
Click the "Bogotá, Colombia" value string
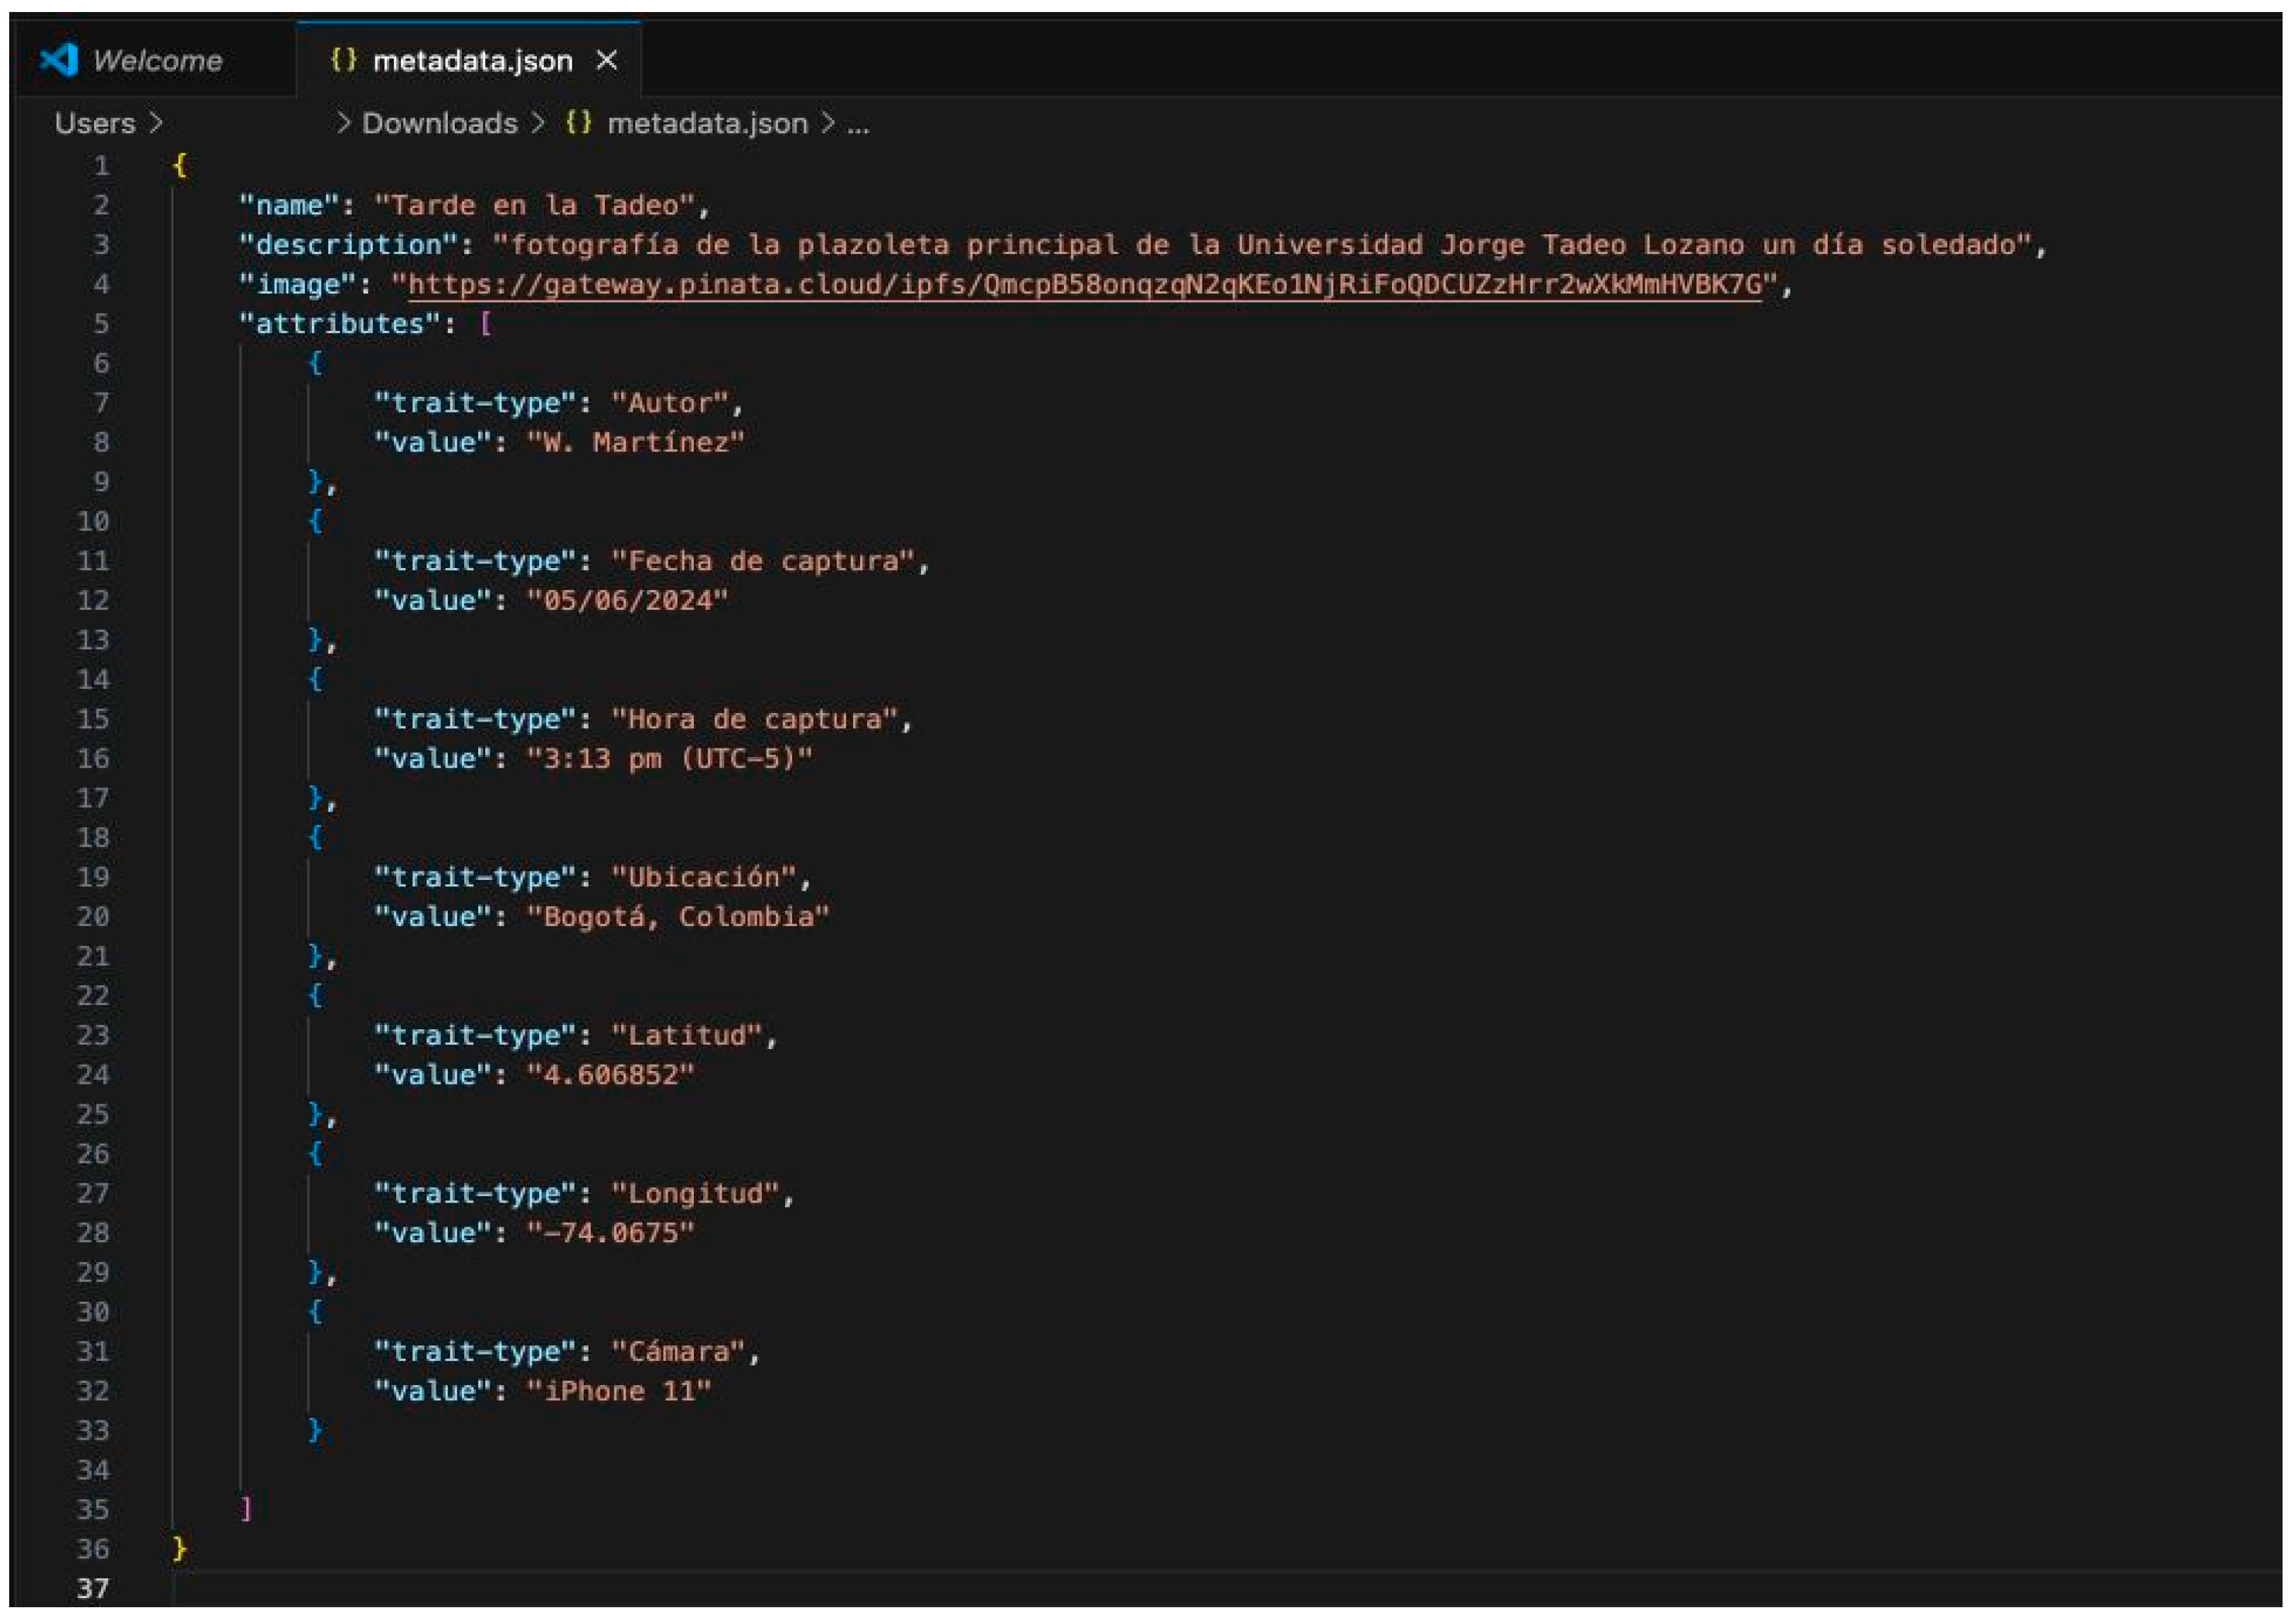(678, 917)
